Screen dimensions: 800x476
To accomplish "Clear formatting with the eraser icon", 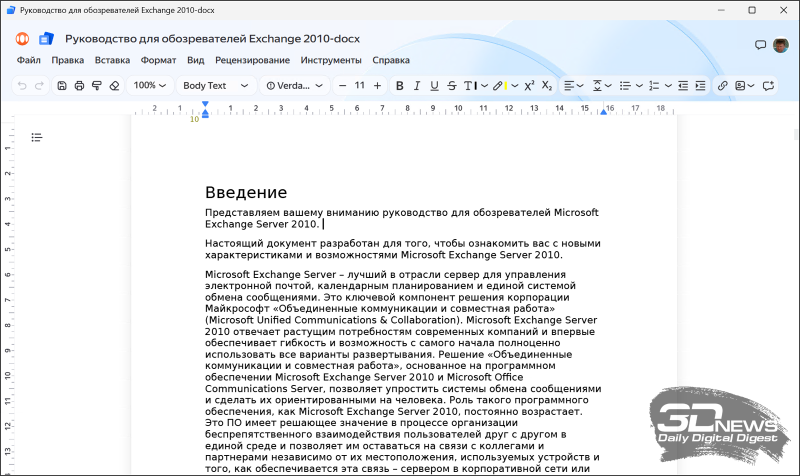I will 114,86.
